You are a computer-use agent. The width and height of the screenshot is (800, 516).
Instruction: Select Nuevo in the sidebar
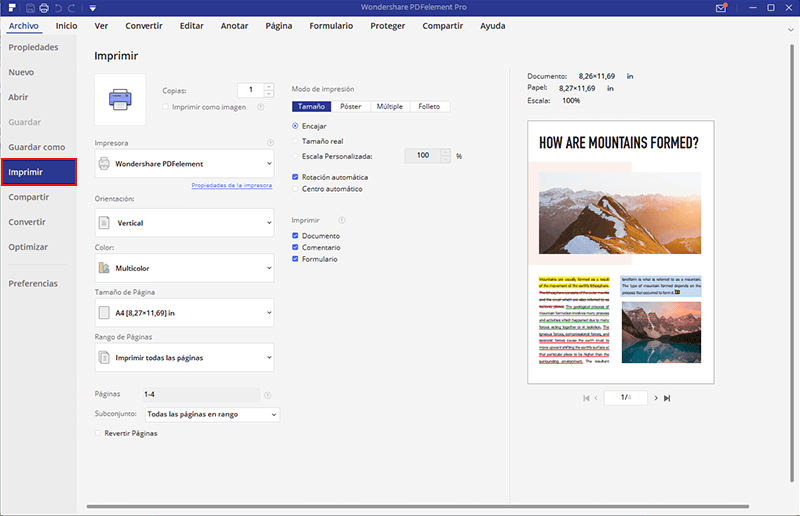tap(21, 72)
